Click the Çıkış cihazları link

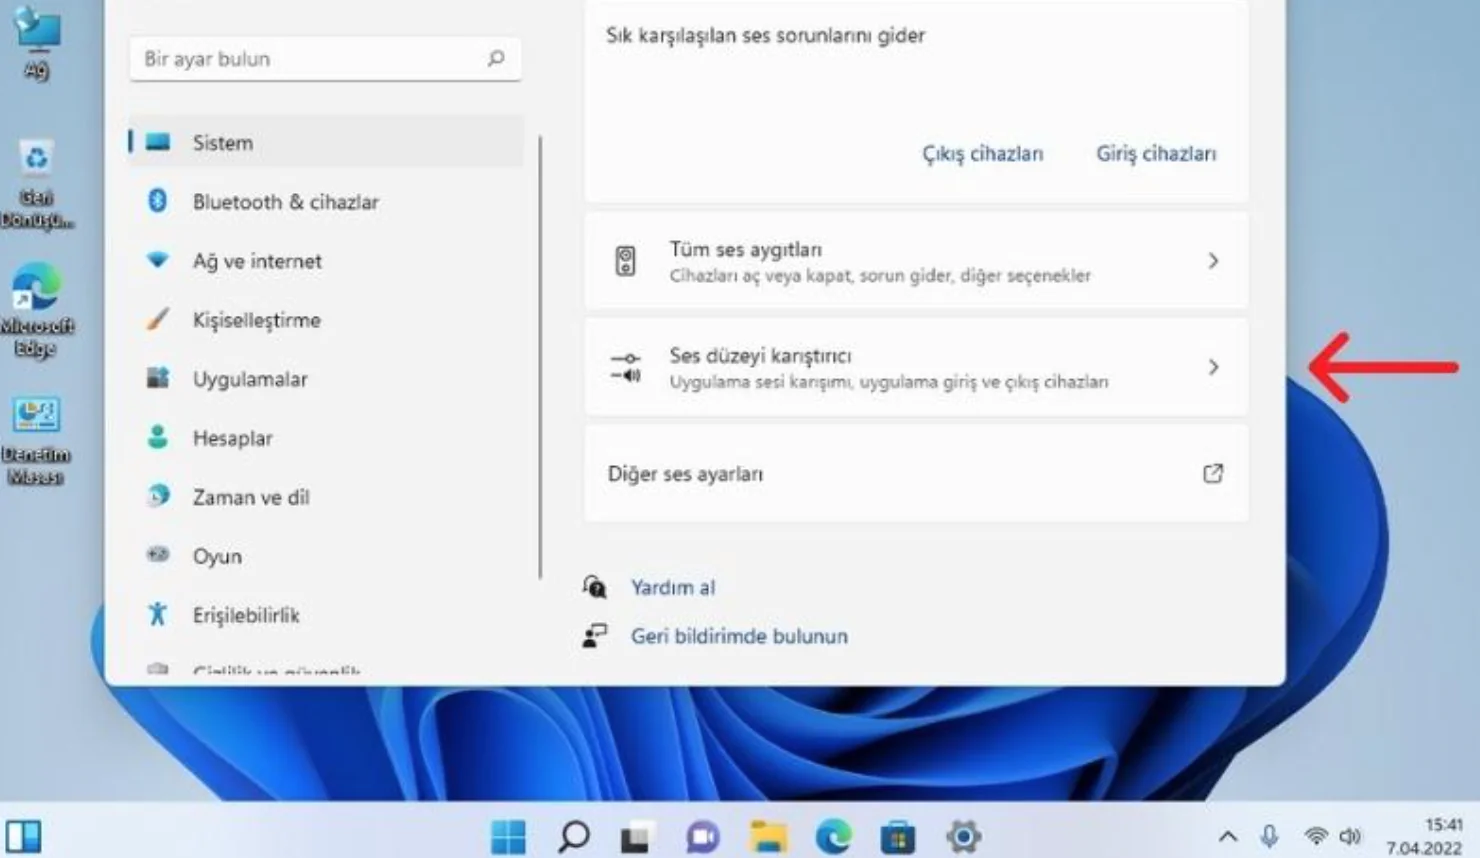coord(982,153)
